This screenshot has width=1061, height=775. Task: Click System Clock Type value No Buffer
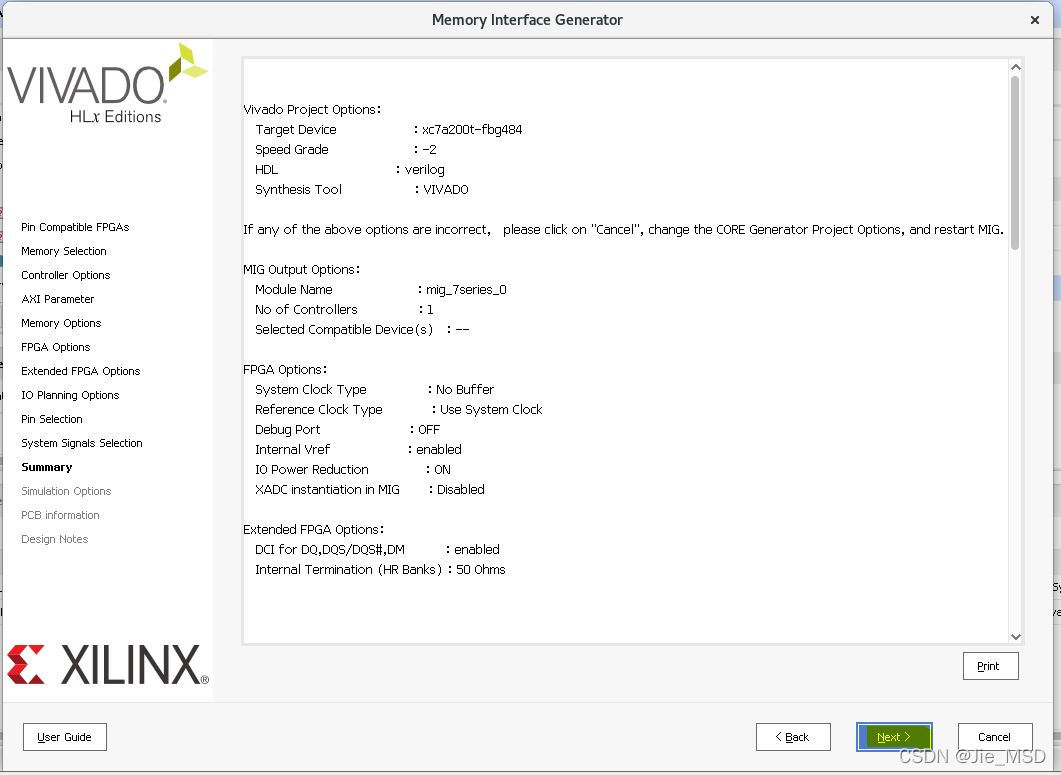pos(465,390)
